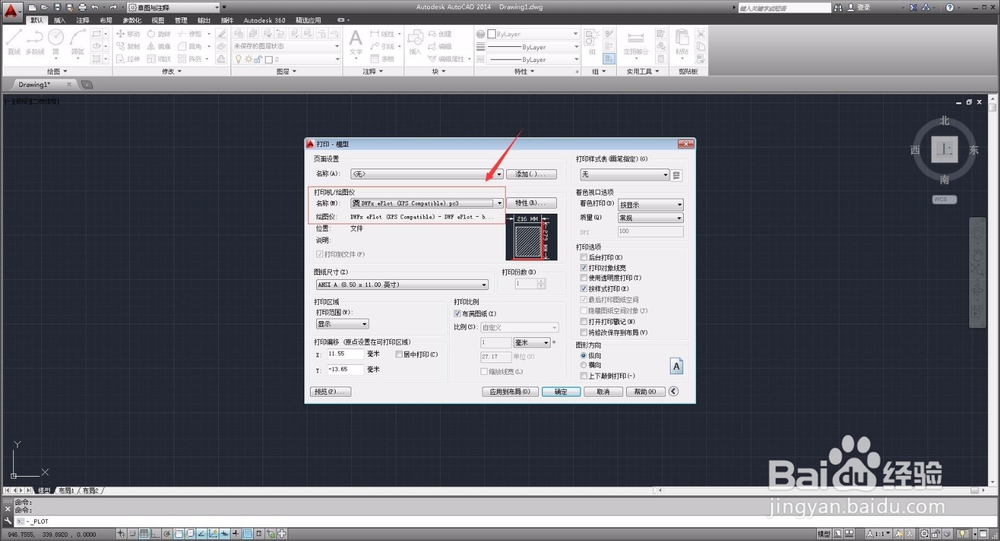This screenshot has width=1000, height=541.
Task: Select the Insert block (插入) tool
Action: tap(415, 42)
